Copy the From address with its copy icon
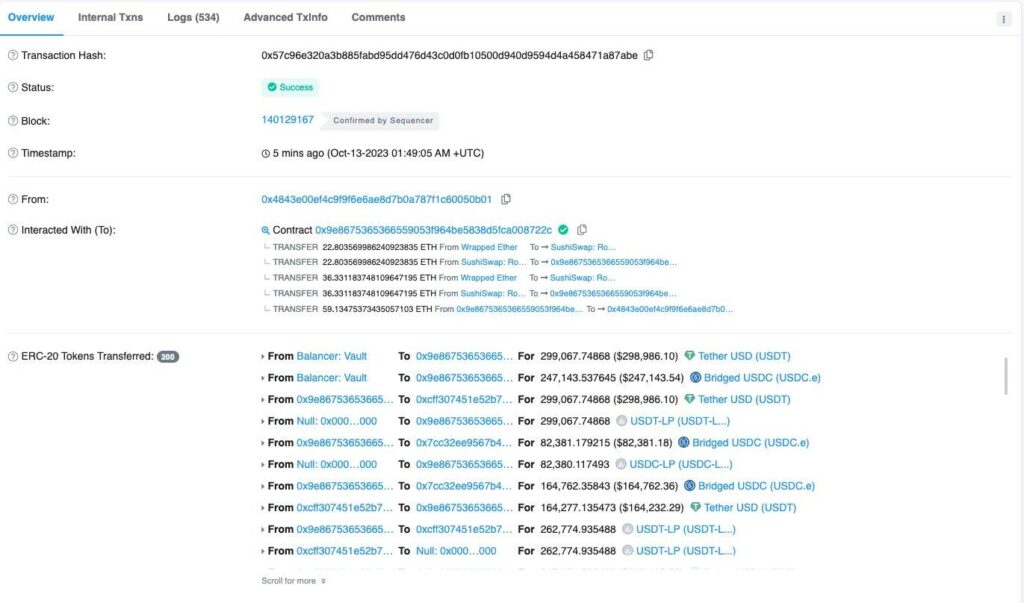The height and width of the screenshot is (603, 1024). click(505, 198)
